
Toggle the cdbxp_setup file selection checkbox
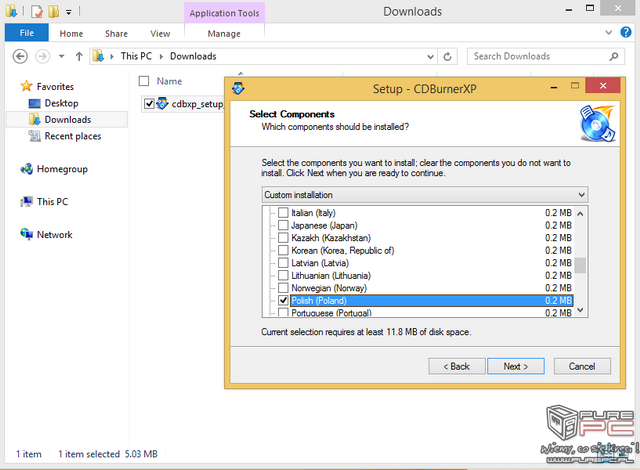point(149,104)
